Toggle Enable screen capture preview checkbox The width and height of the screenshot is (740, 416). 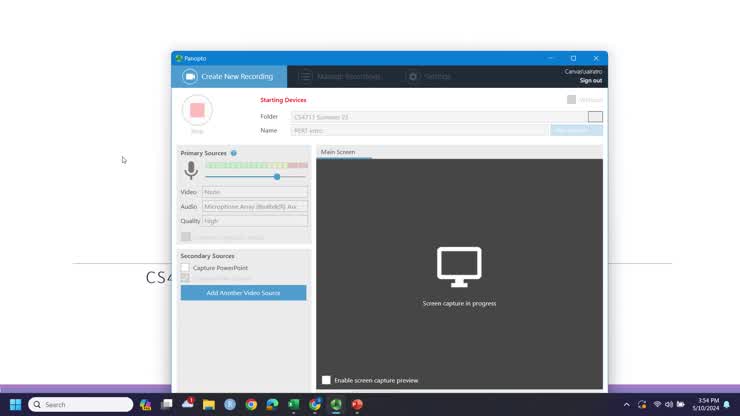[x=326, y=380]
